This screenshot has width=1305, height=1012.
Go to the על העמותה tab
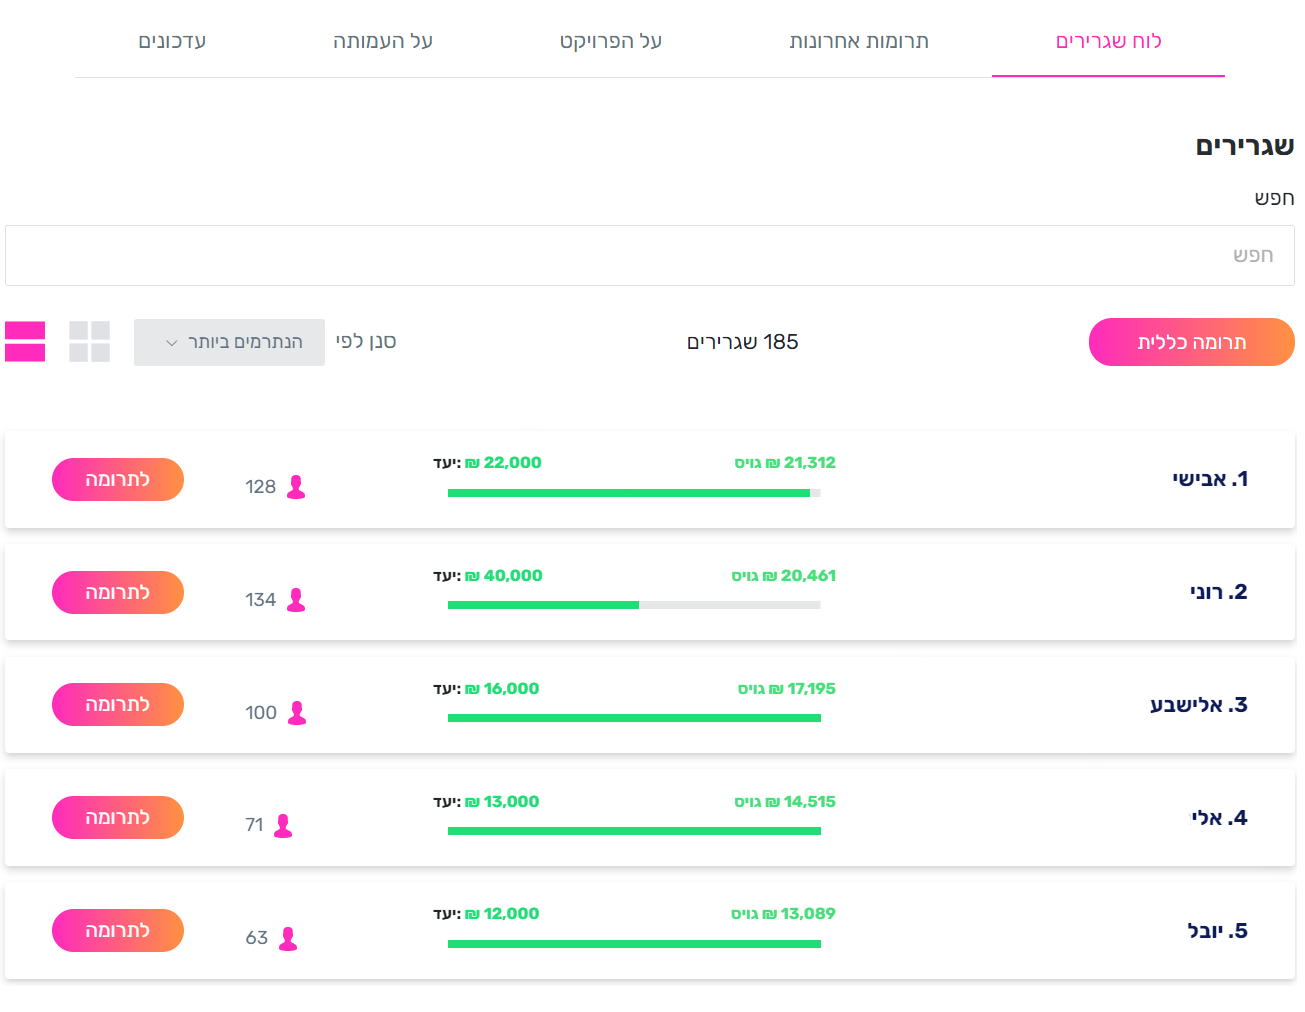coord(382,41)
